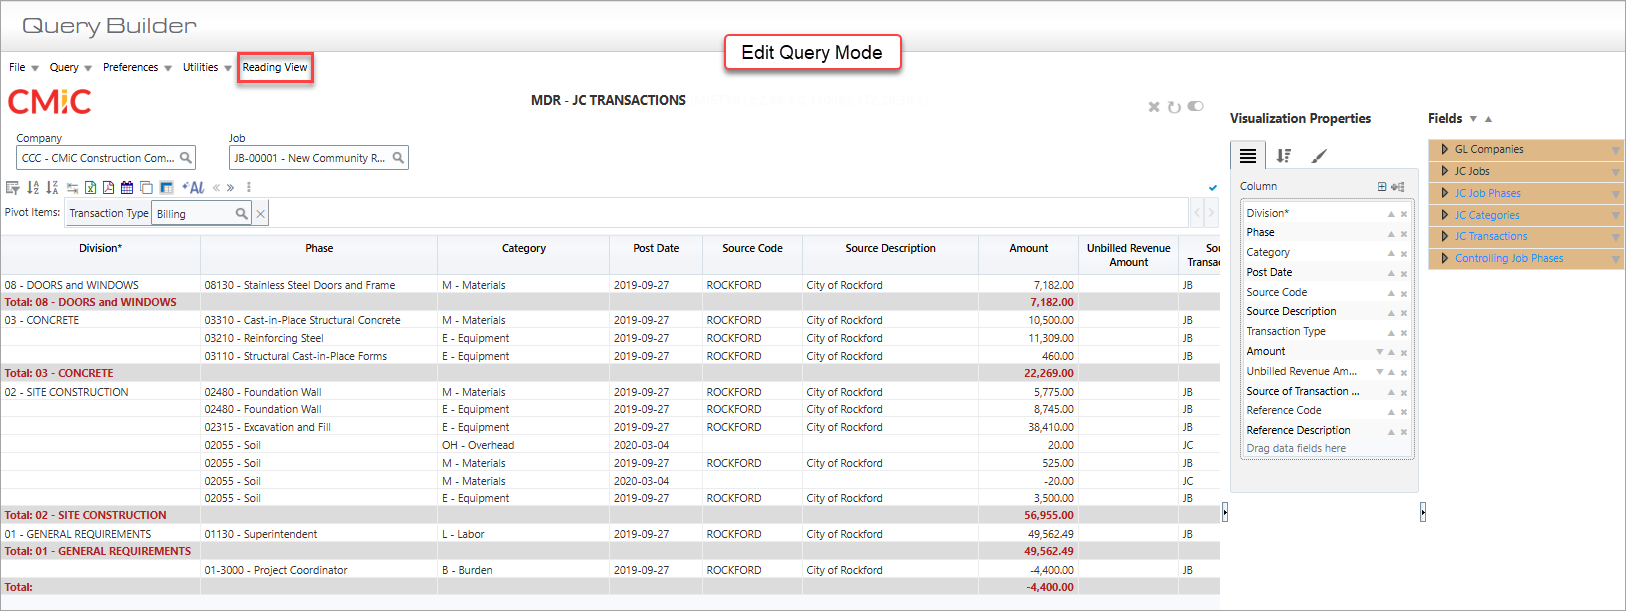
Task: Collapse the left panel splitter arrow
Action: click(1225, 513)
